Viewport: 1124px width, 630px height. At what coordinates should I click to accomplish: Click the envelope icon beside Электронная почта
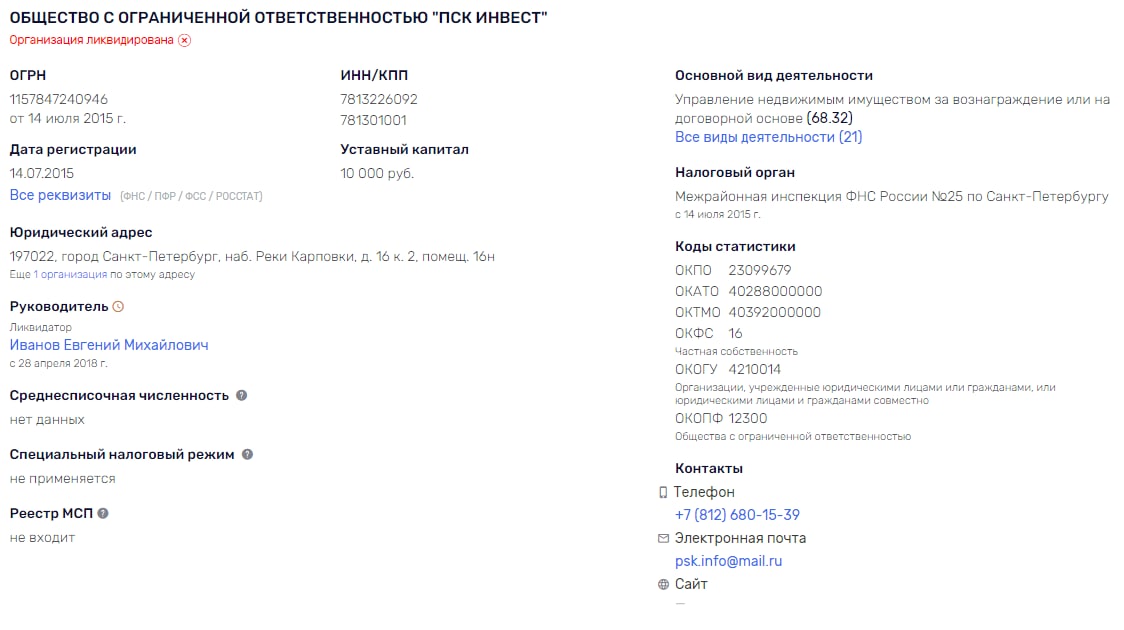pyautogui.click(x=663, y=538)
